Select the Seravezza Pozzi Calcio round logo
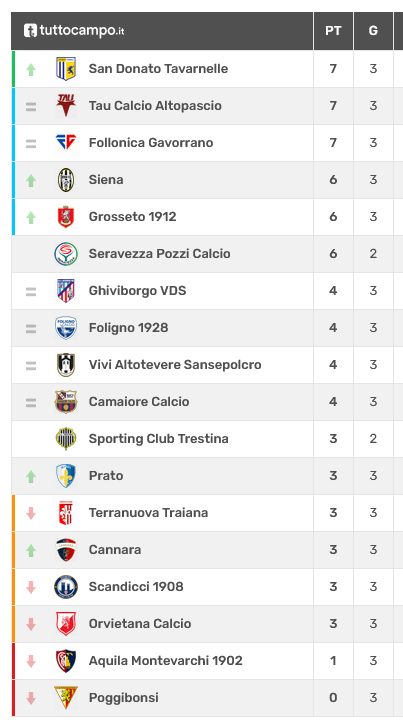The width and height of the screenshot is (403, 724). point(66,253)
